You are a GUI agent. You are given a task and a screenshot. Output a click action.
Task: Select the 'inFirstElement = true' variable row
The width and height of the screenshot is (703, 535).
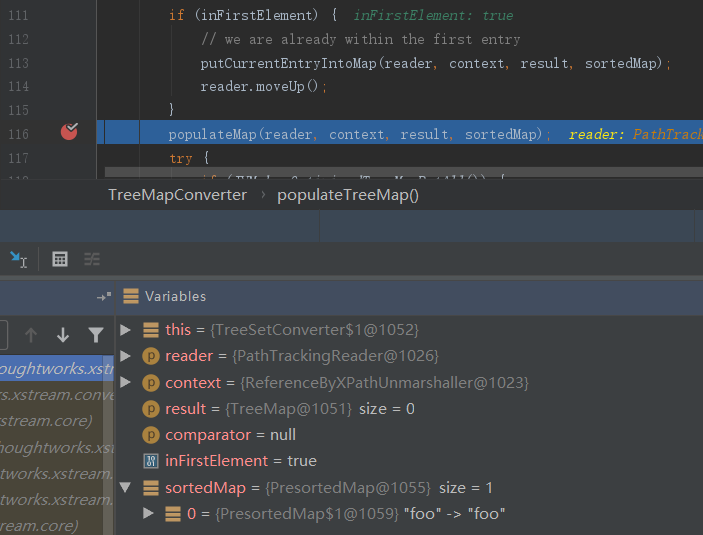click(240, 461)
